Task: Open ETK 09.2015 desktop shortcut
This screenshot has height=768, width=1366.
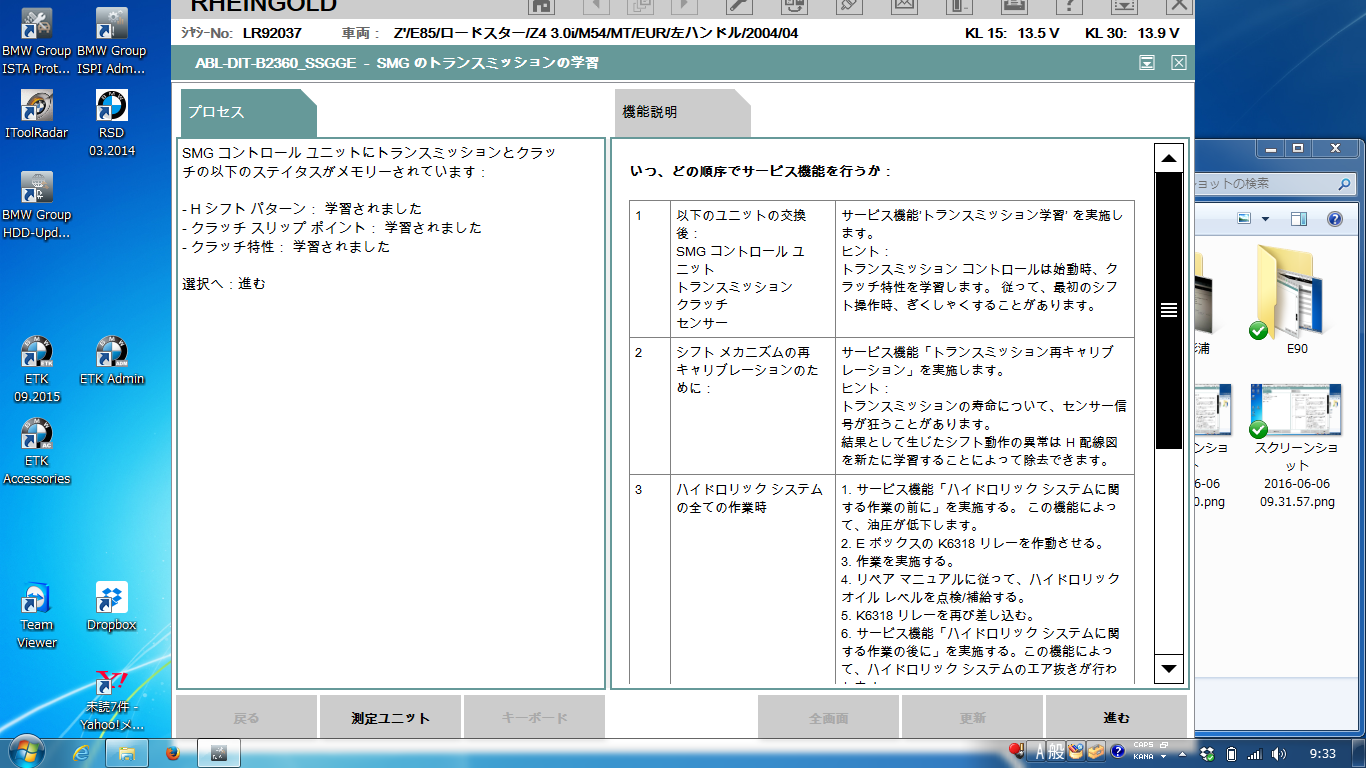Action: (x=37, y=370)
